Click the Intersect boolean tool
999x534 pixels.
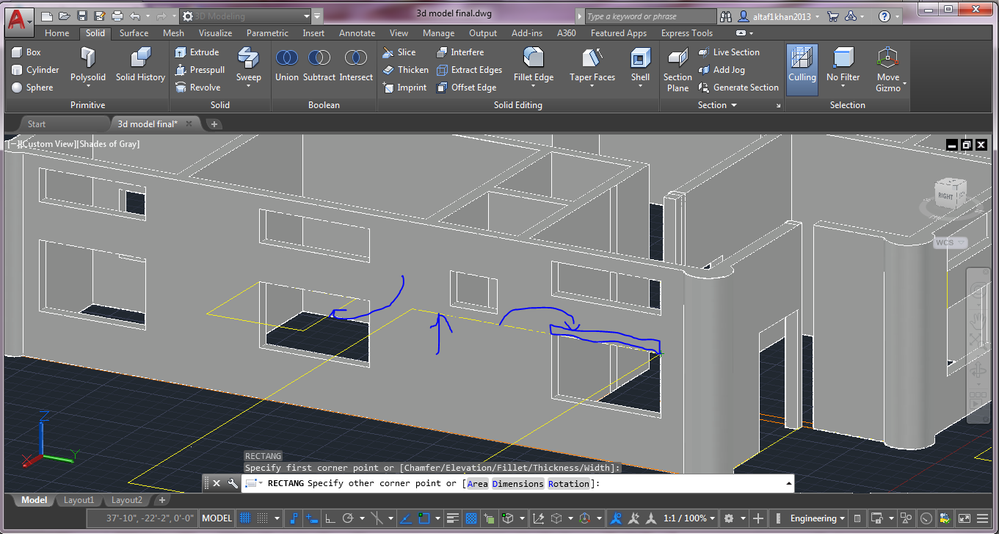356,64
